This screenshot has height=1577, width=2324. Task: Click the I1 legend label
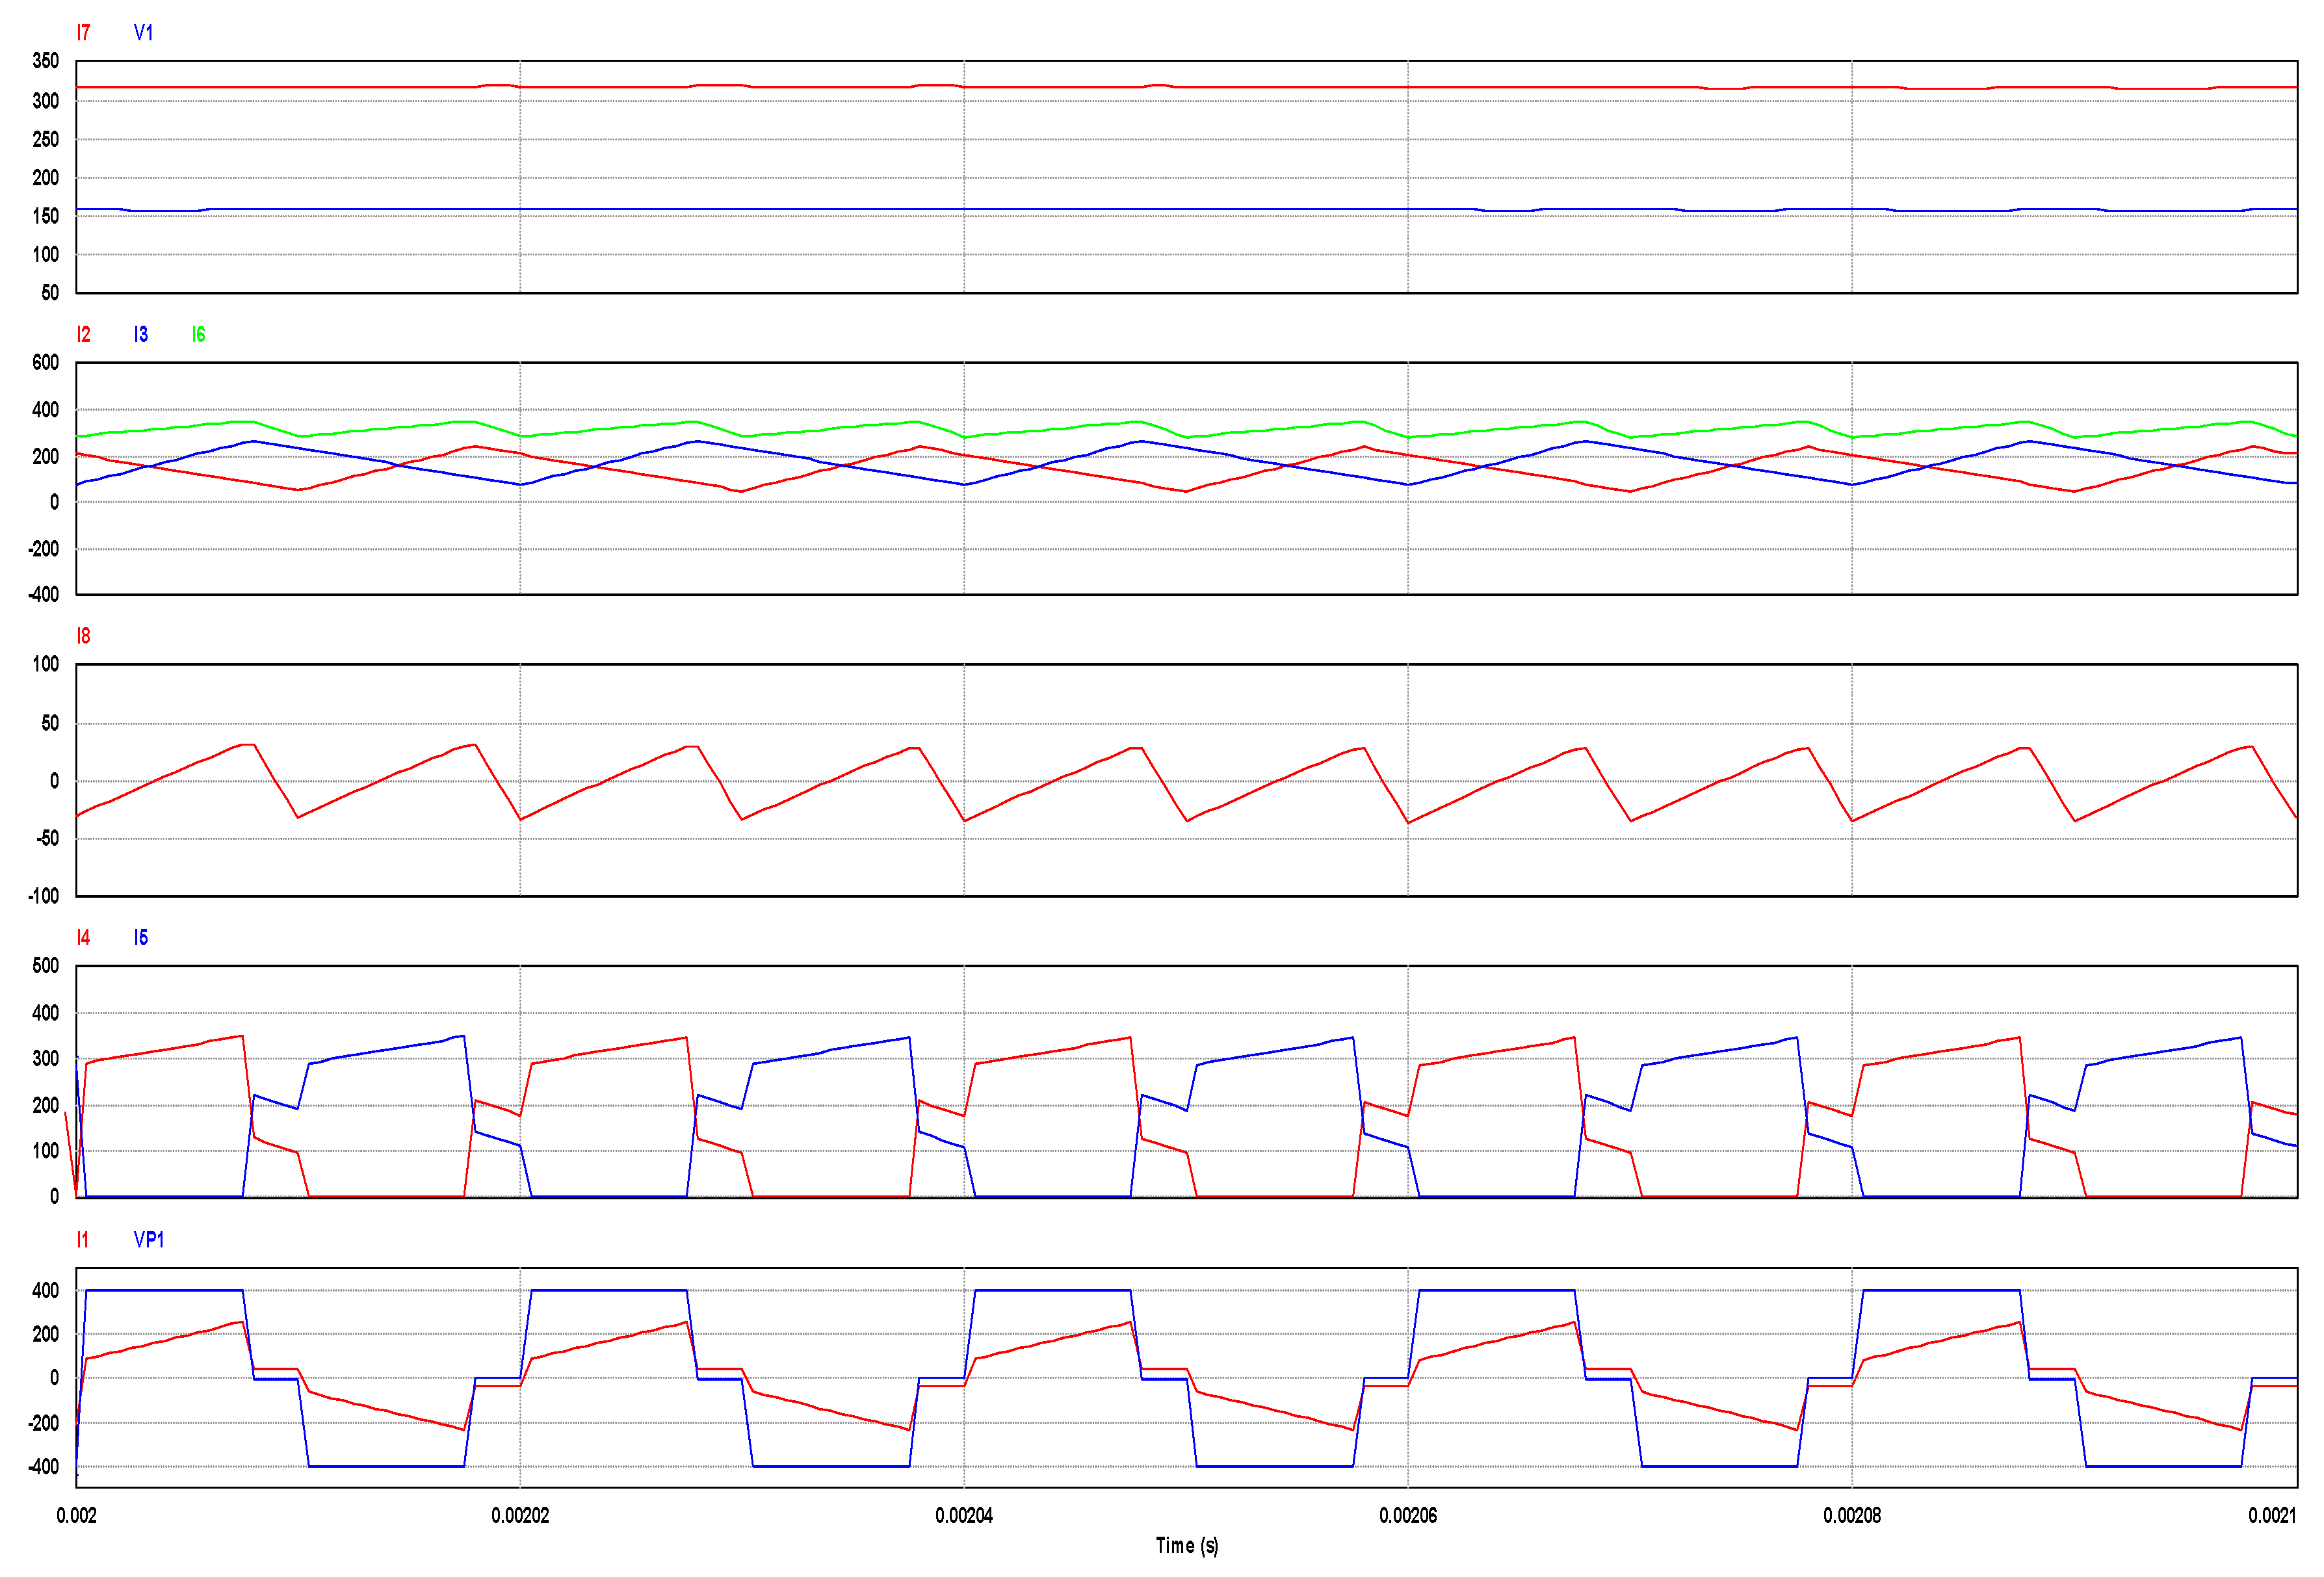[82, 1240]
